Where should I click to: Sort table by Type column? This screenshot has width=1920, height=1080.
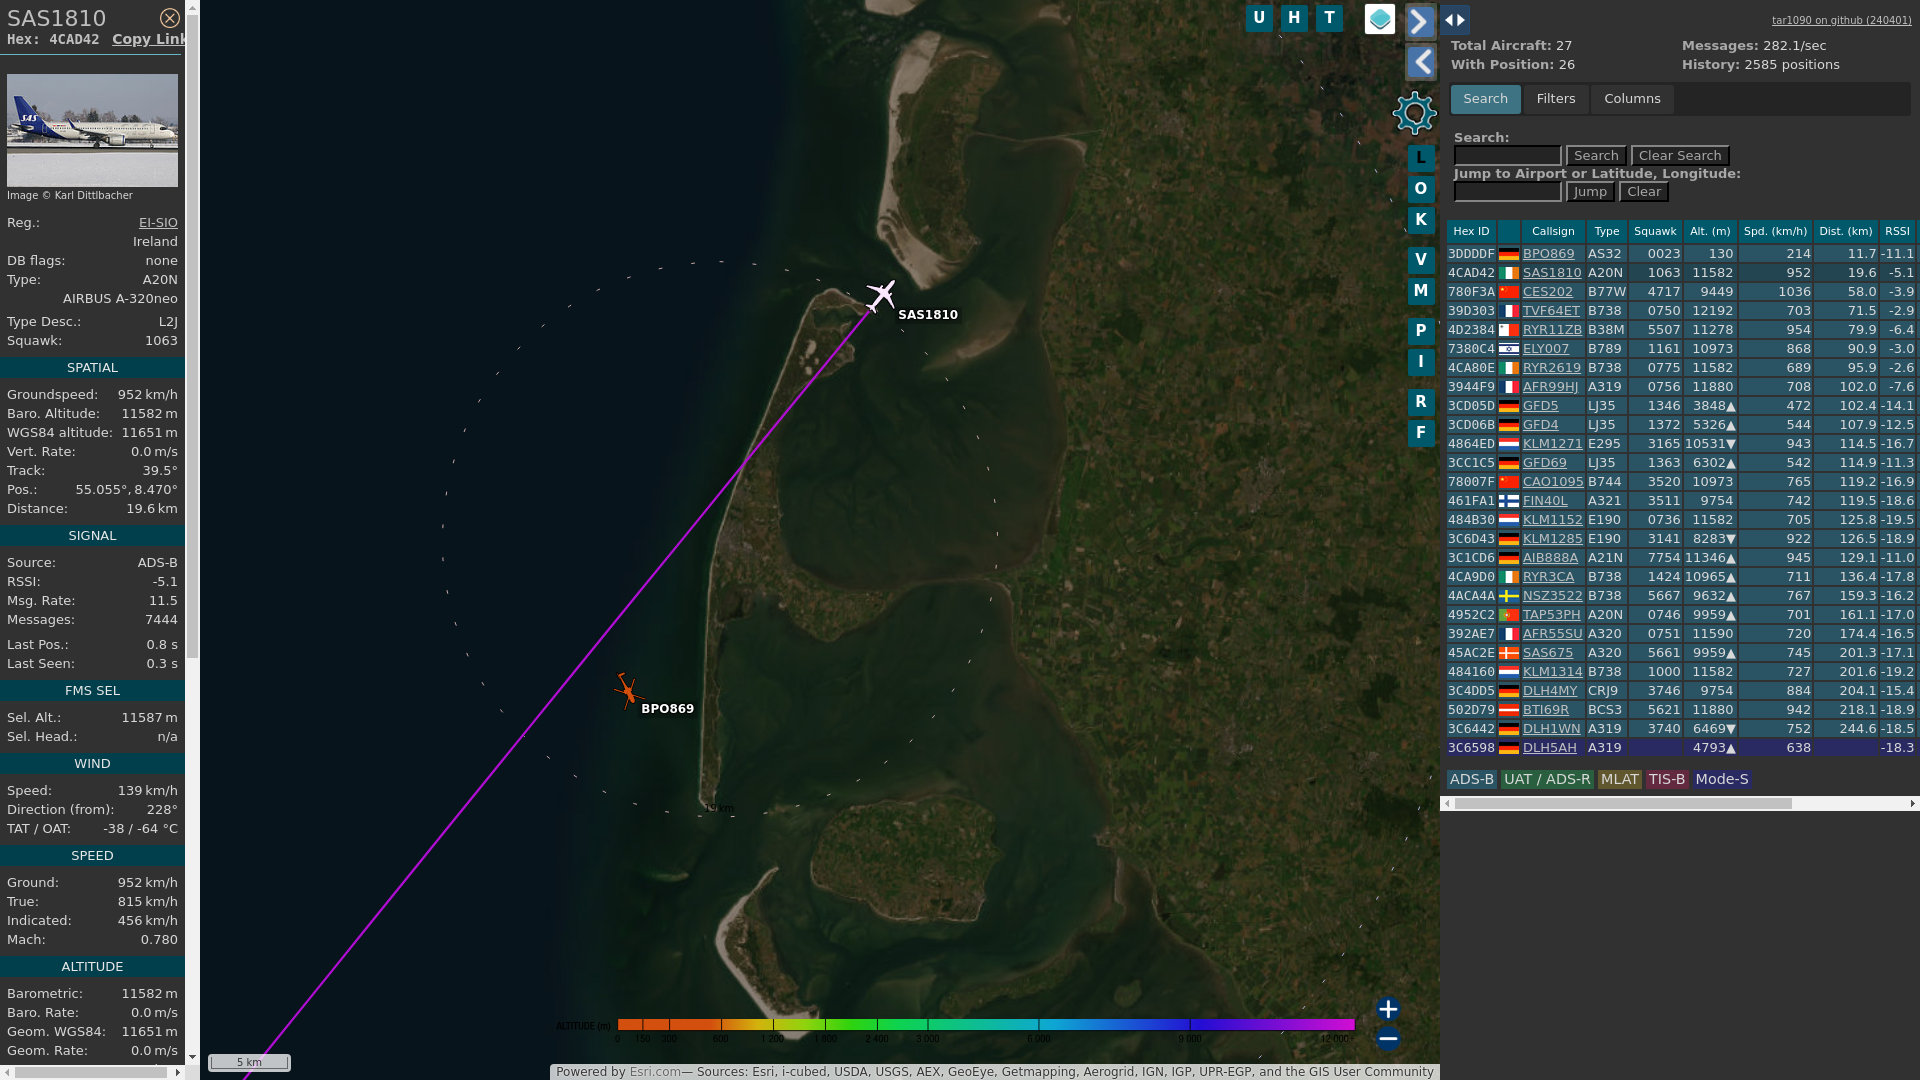click(x=1606, y=231)
